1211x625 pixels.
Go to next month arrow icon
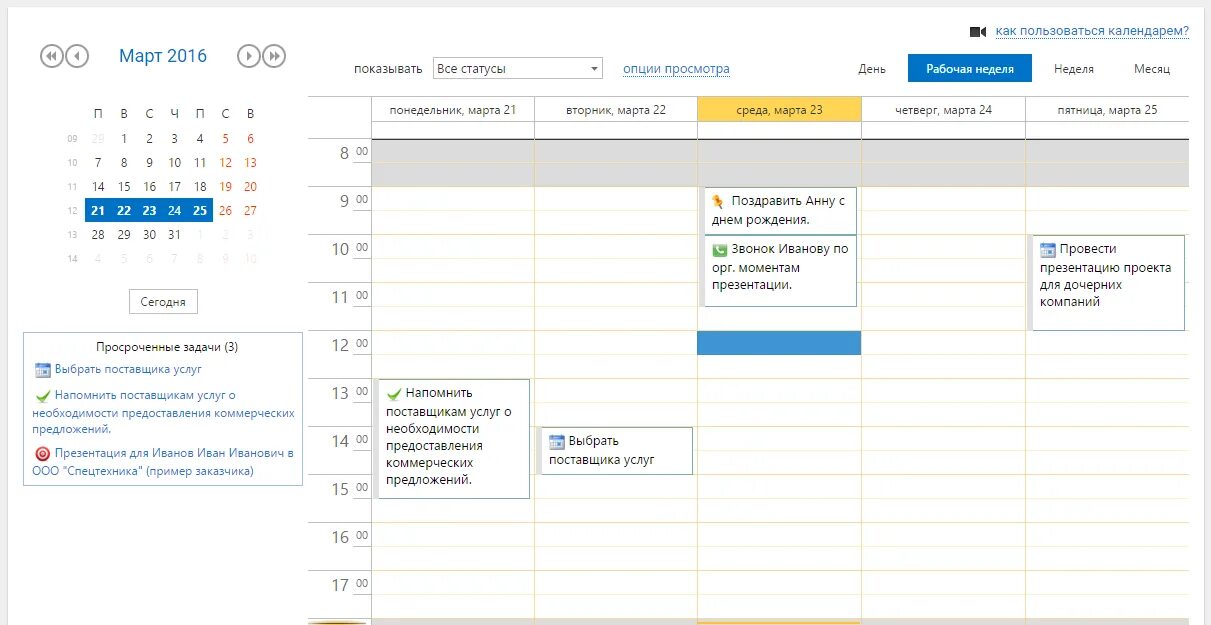point(249,56)
